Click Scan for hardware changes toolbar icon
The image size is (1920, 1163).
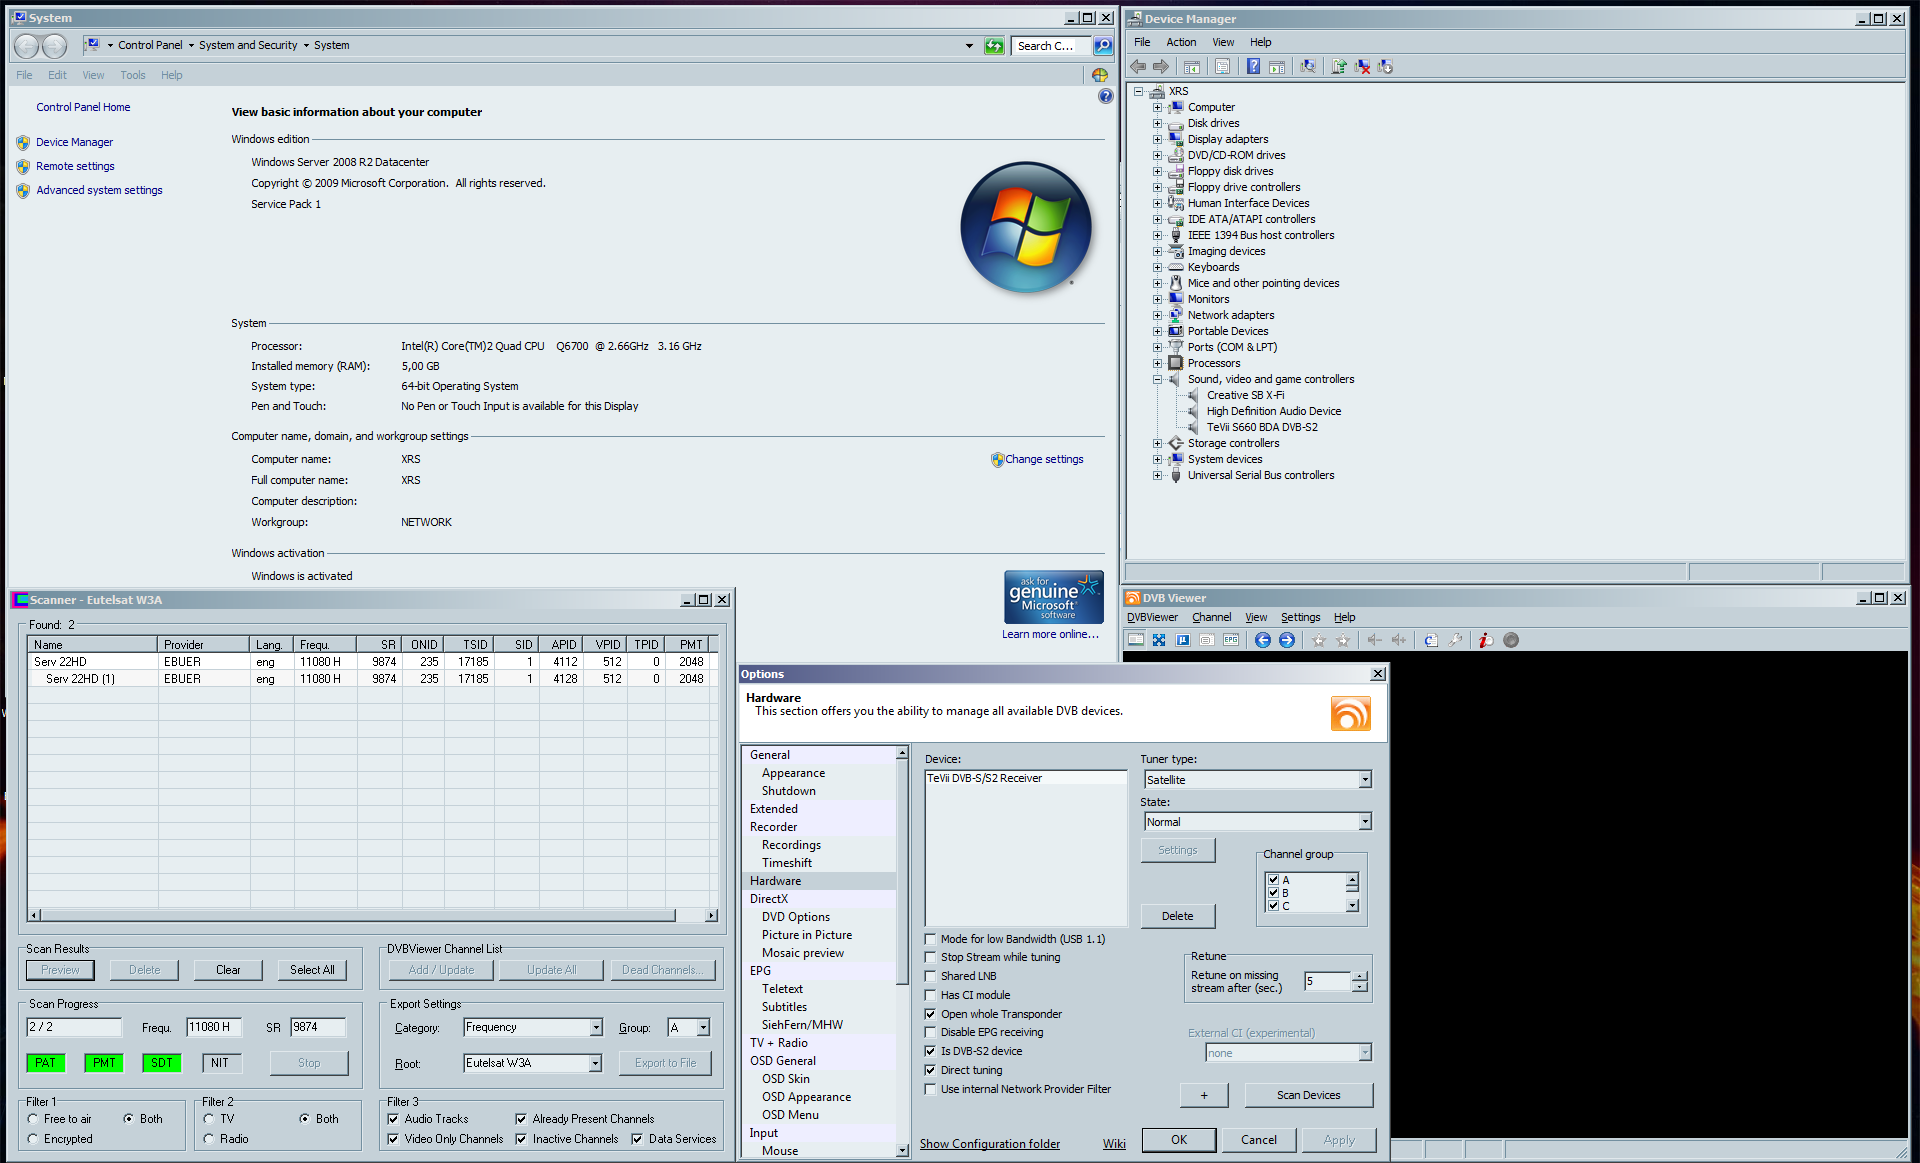(x=1307, y=66)
